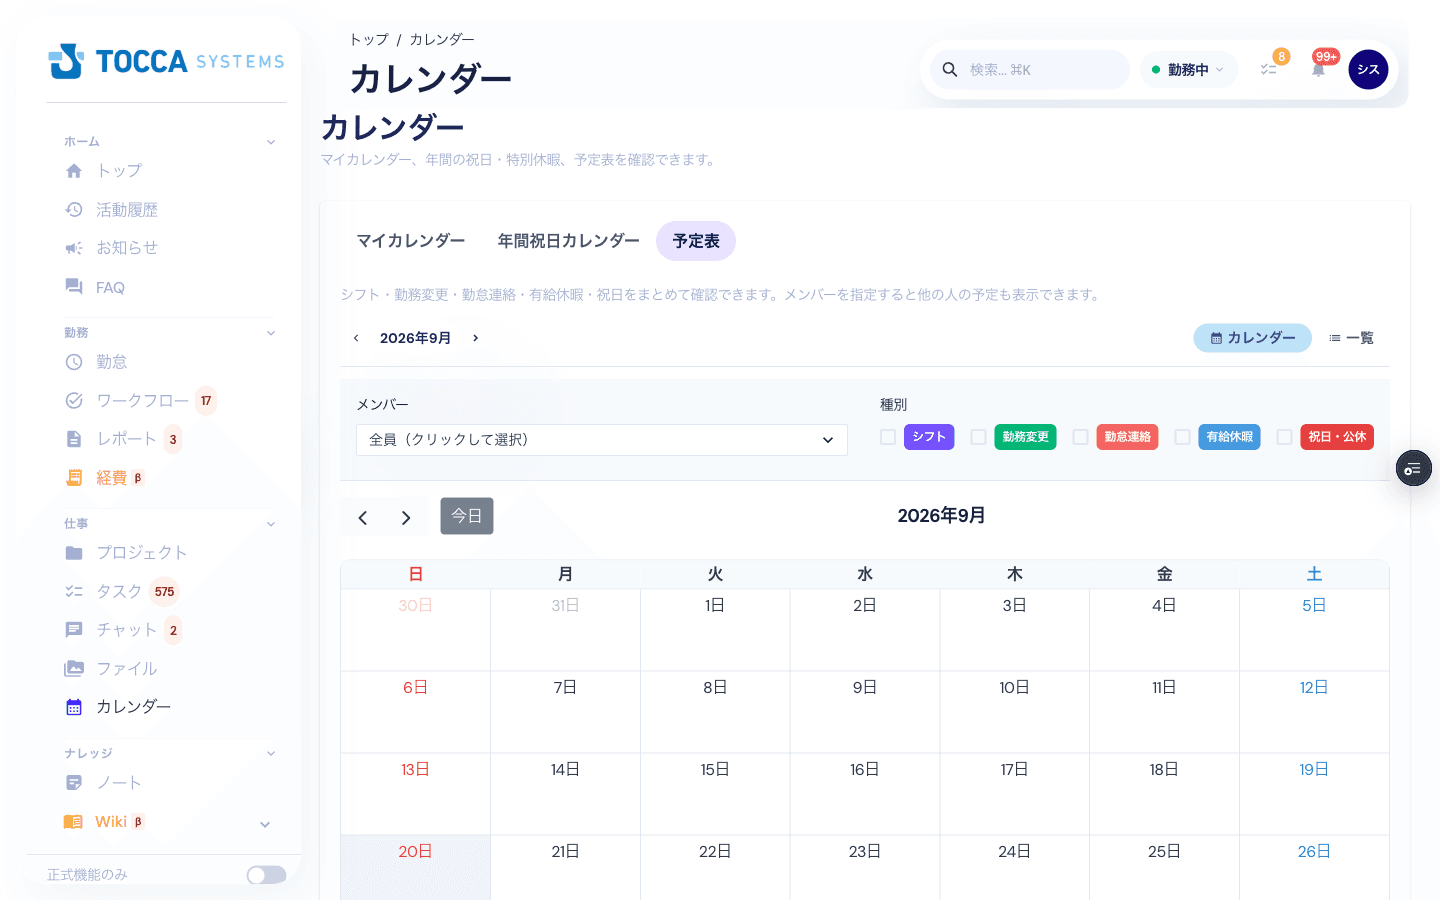Select the 予定表 tab
Image resolution: width=1440 pixels, height=900 pixels.
[x=696, y=241]
